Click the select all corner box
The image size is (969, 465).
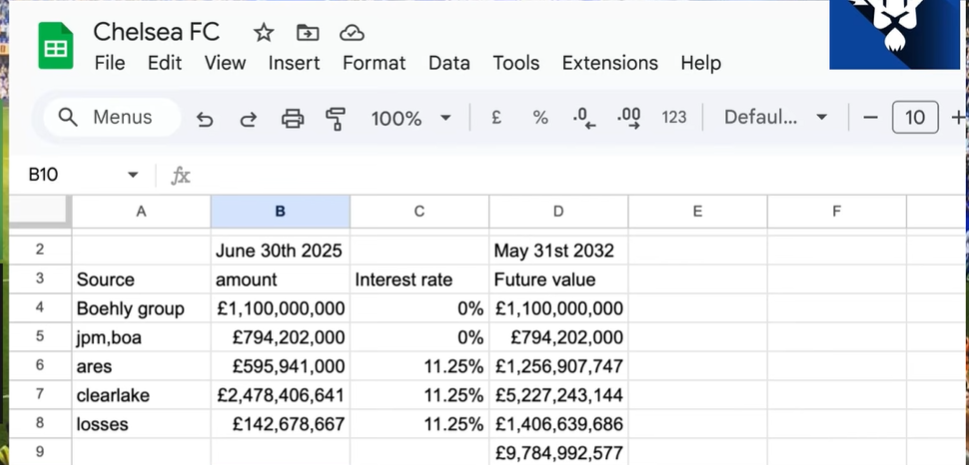(40, 211)
